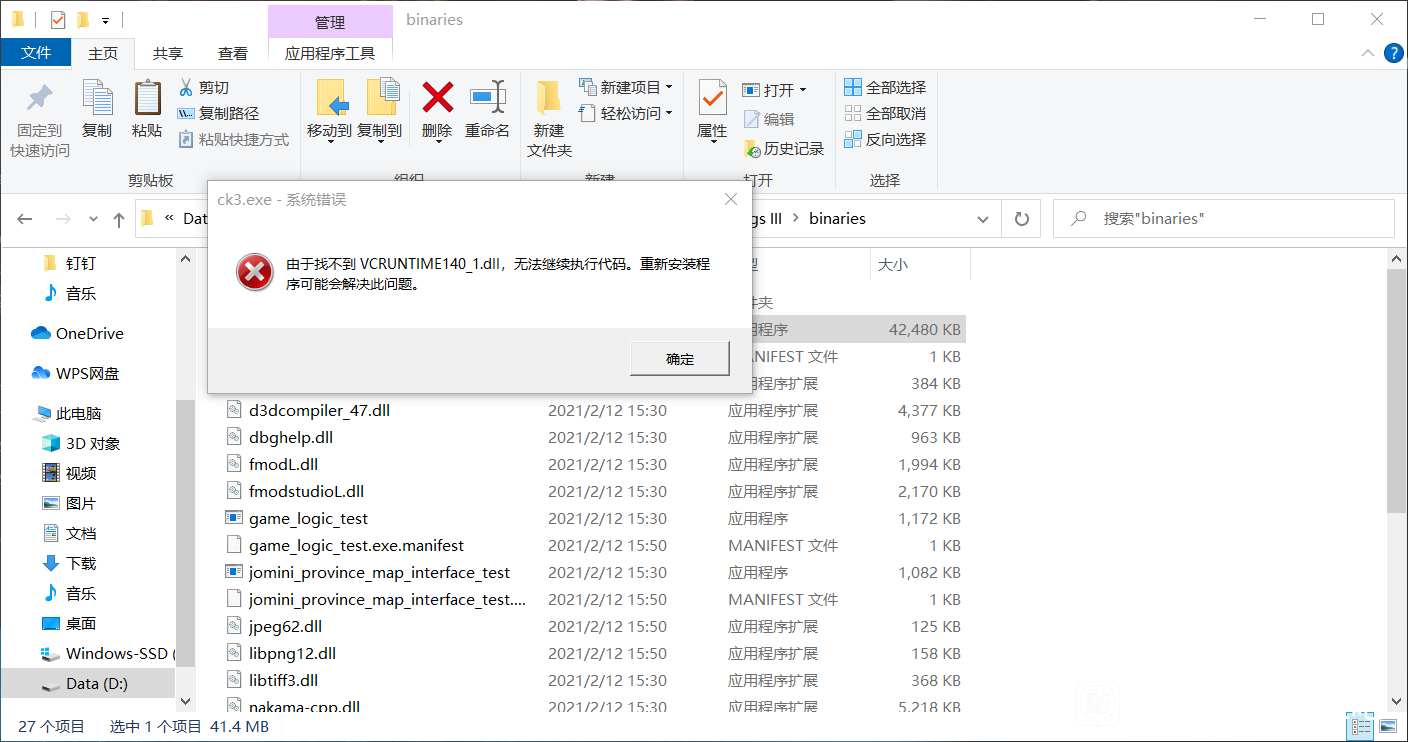Expand hidden breadcrumb path chevrons
Viewport: 1408px width, 742px height.
coord(169,218)
